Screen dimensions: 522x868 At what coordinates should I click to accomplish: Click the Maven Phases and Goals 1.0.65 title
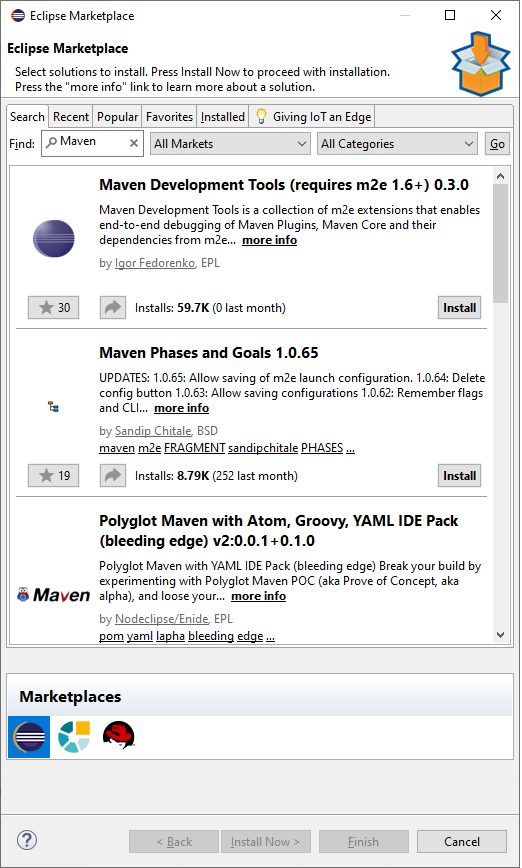click(209, 353)
